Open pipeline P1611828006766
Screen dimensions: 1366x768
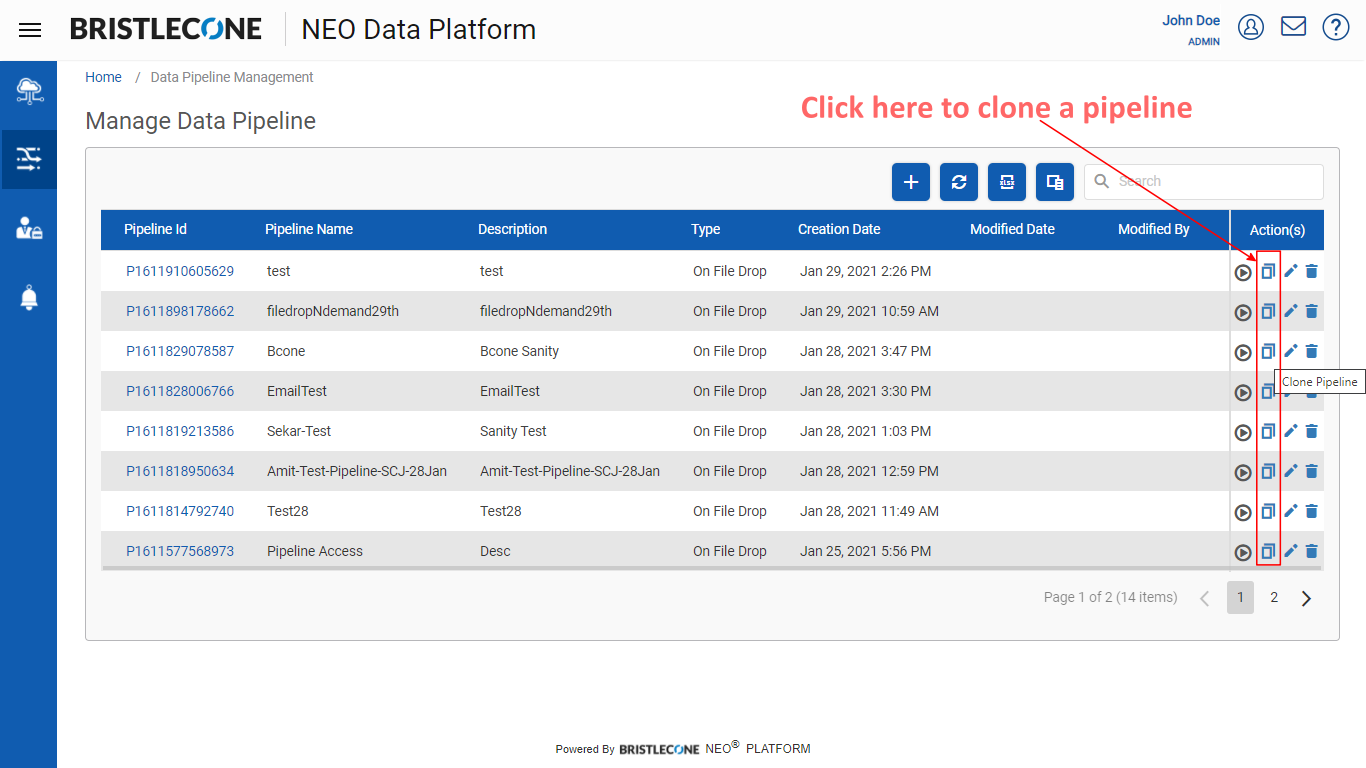pos(180,391)
